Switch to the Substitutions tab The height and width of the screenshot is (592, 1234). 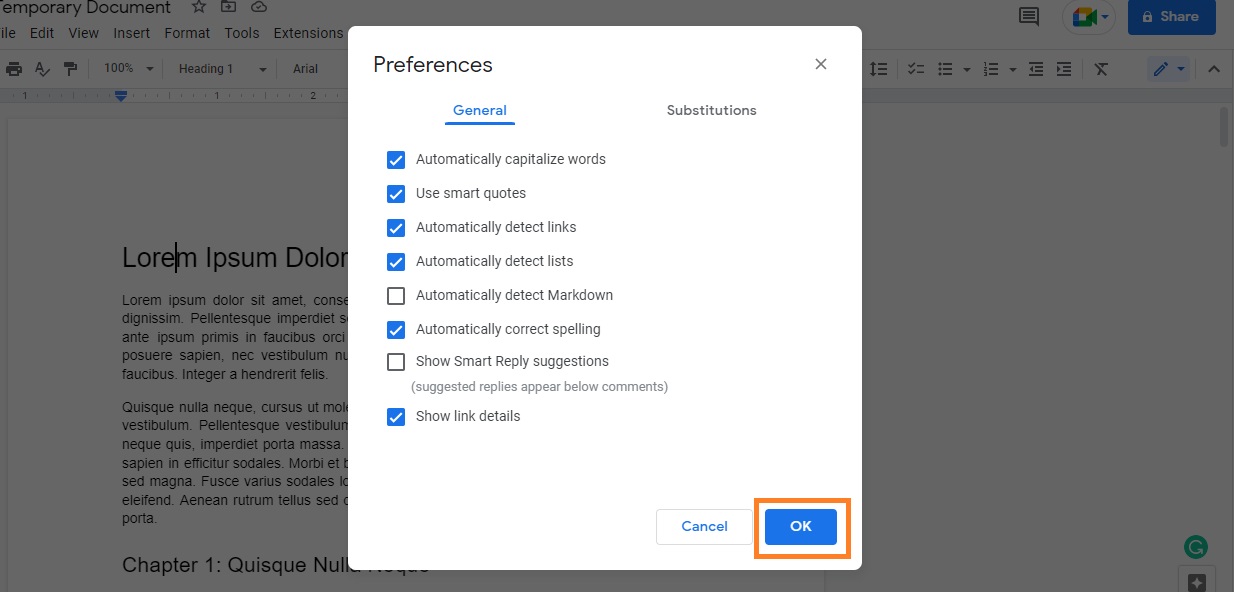pyautogui.click(x=711, y=110)
